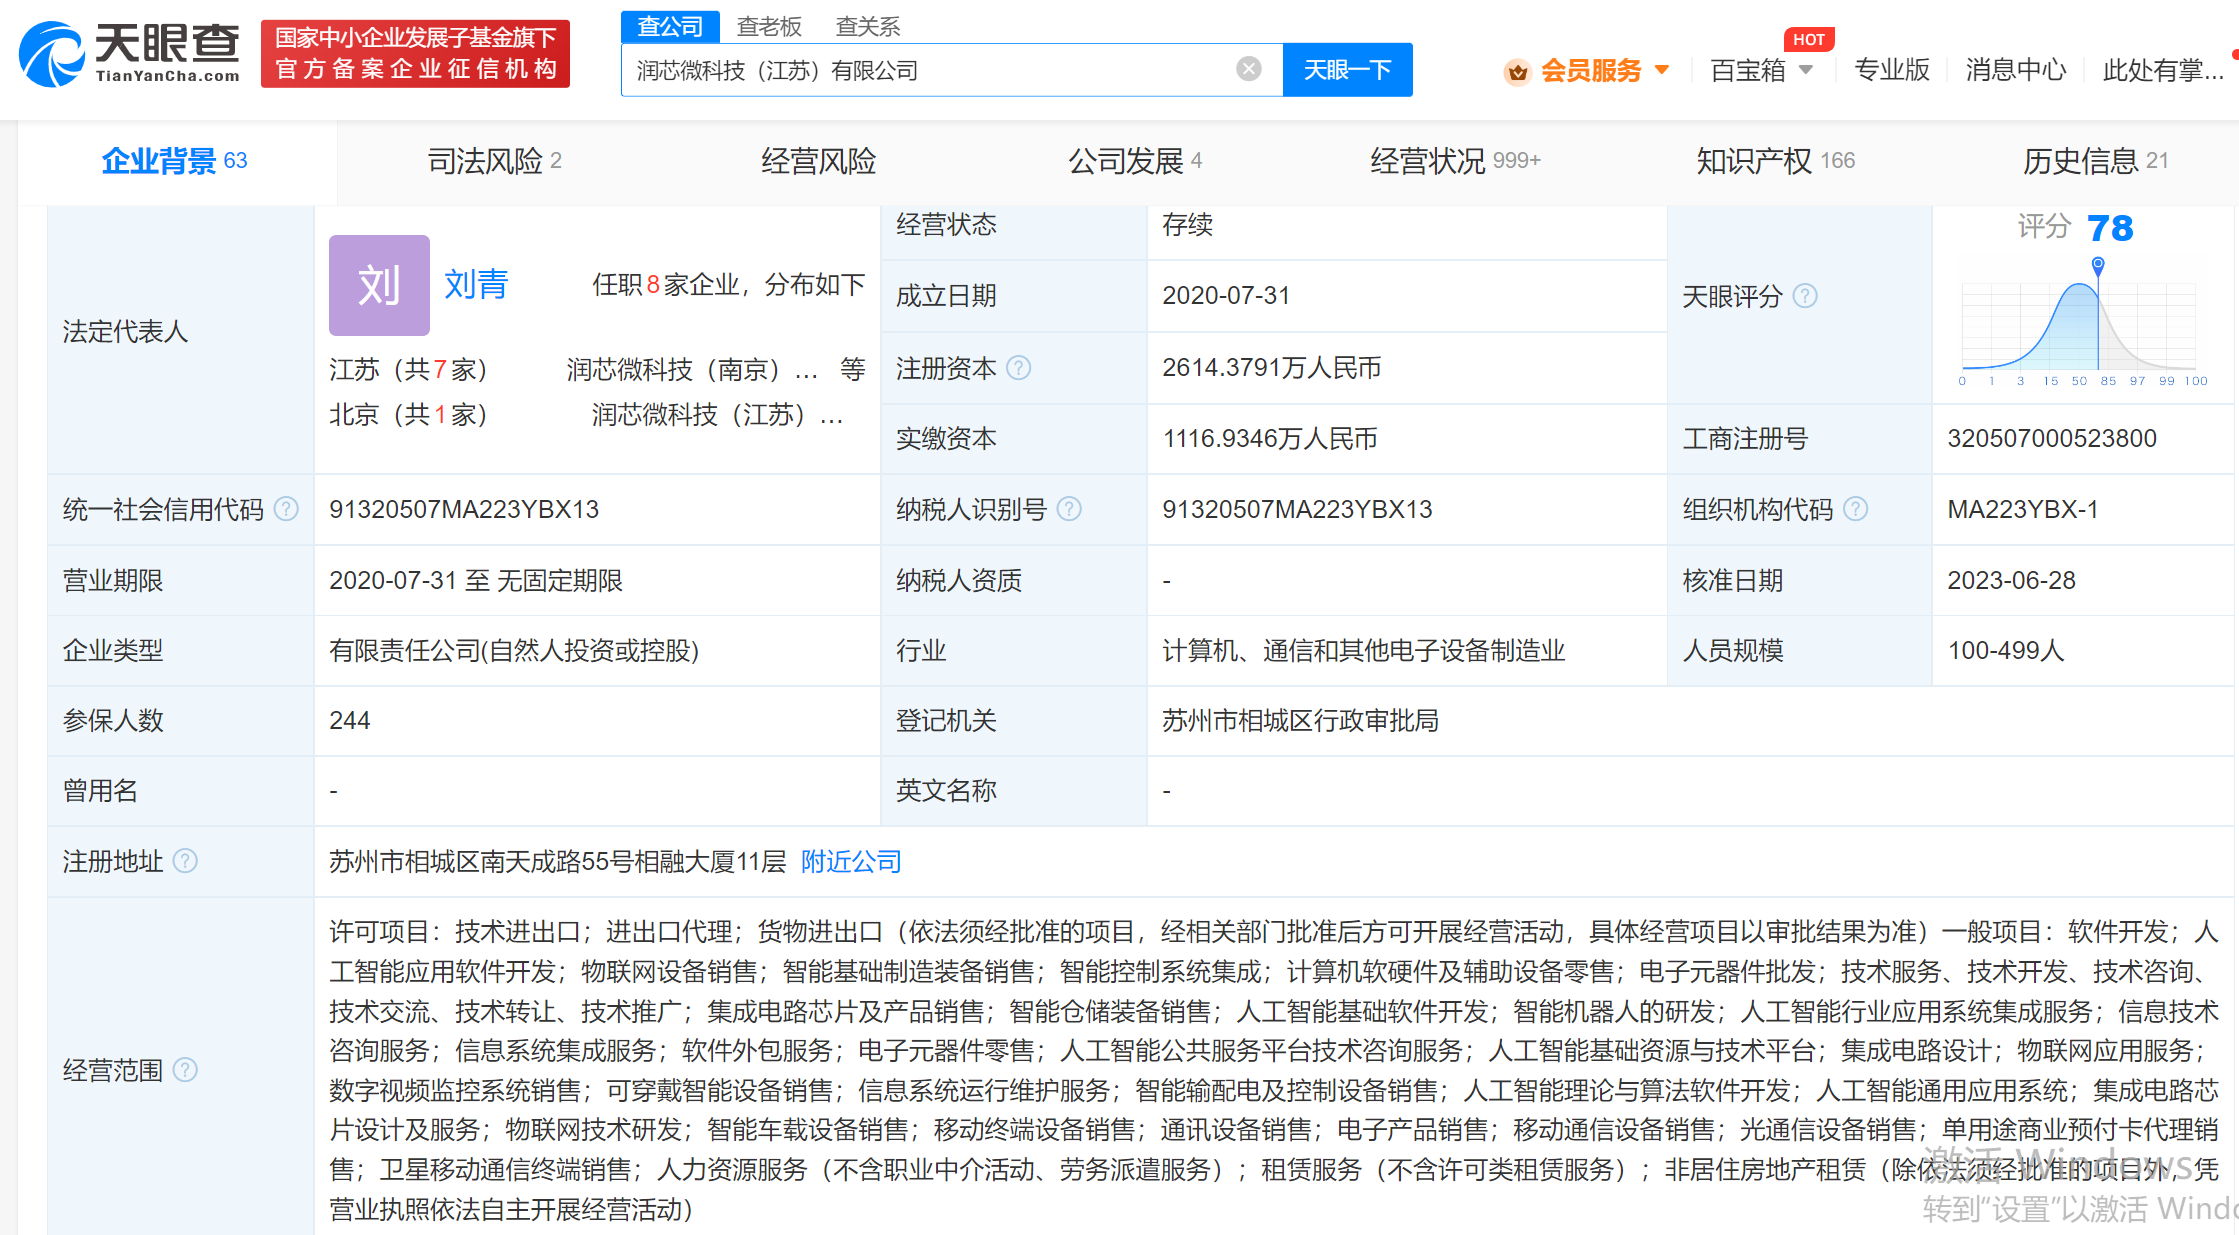Open 消息中心
The image size is (2239, 1235).
coord(2015,70)
